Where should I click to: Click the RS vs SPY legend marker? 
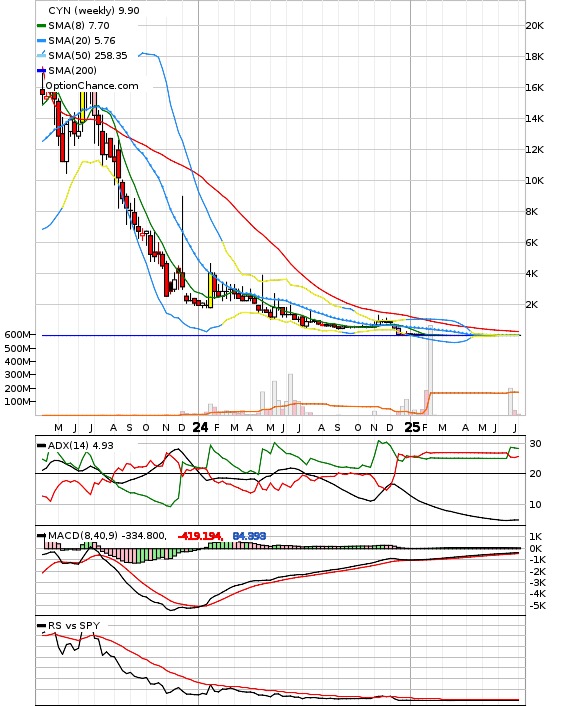pos(41,626)
